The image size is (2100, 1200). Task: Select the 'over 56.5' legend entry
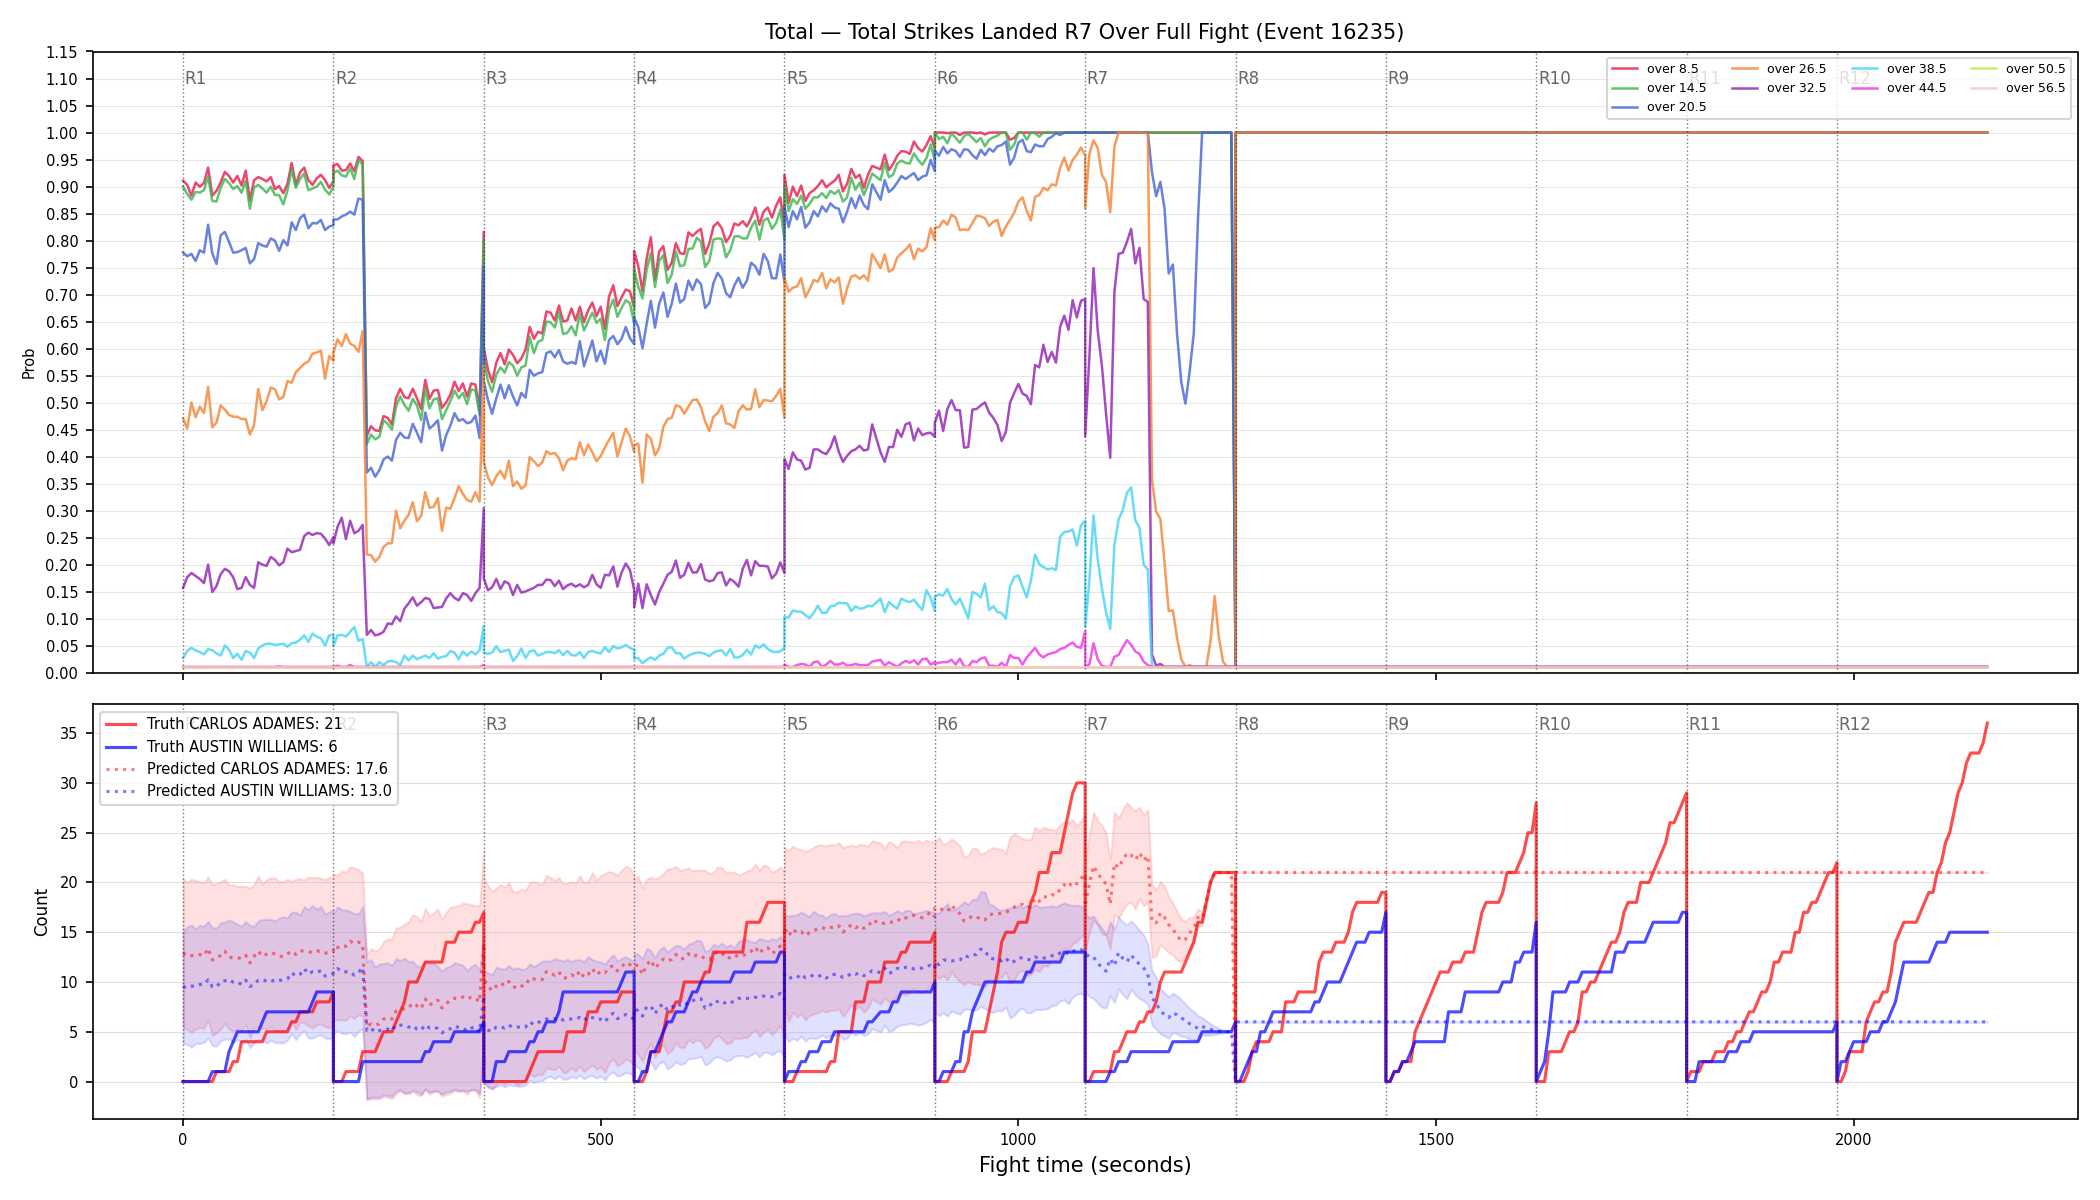point(2018,88)
